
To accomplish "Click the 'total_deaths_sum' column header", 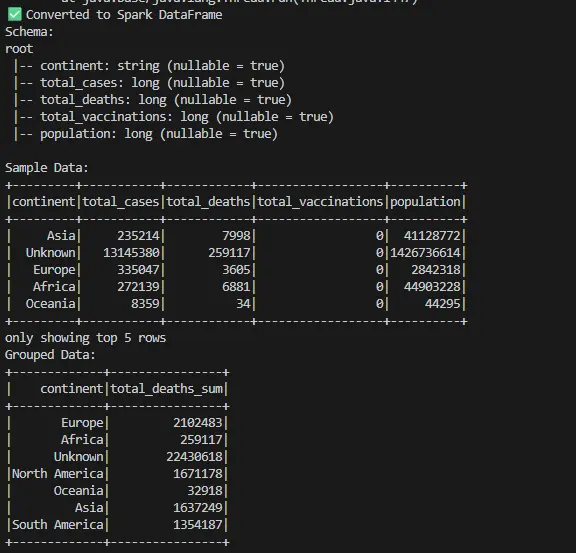I will pyautogui.click(x=166, y=389).
